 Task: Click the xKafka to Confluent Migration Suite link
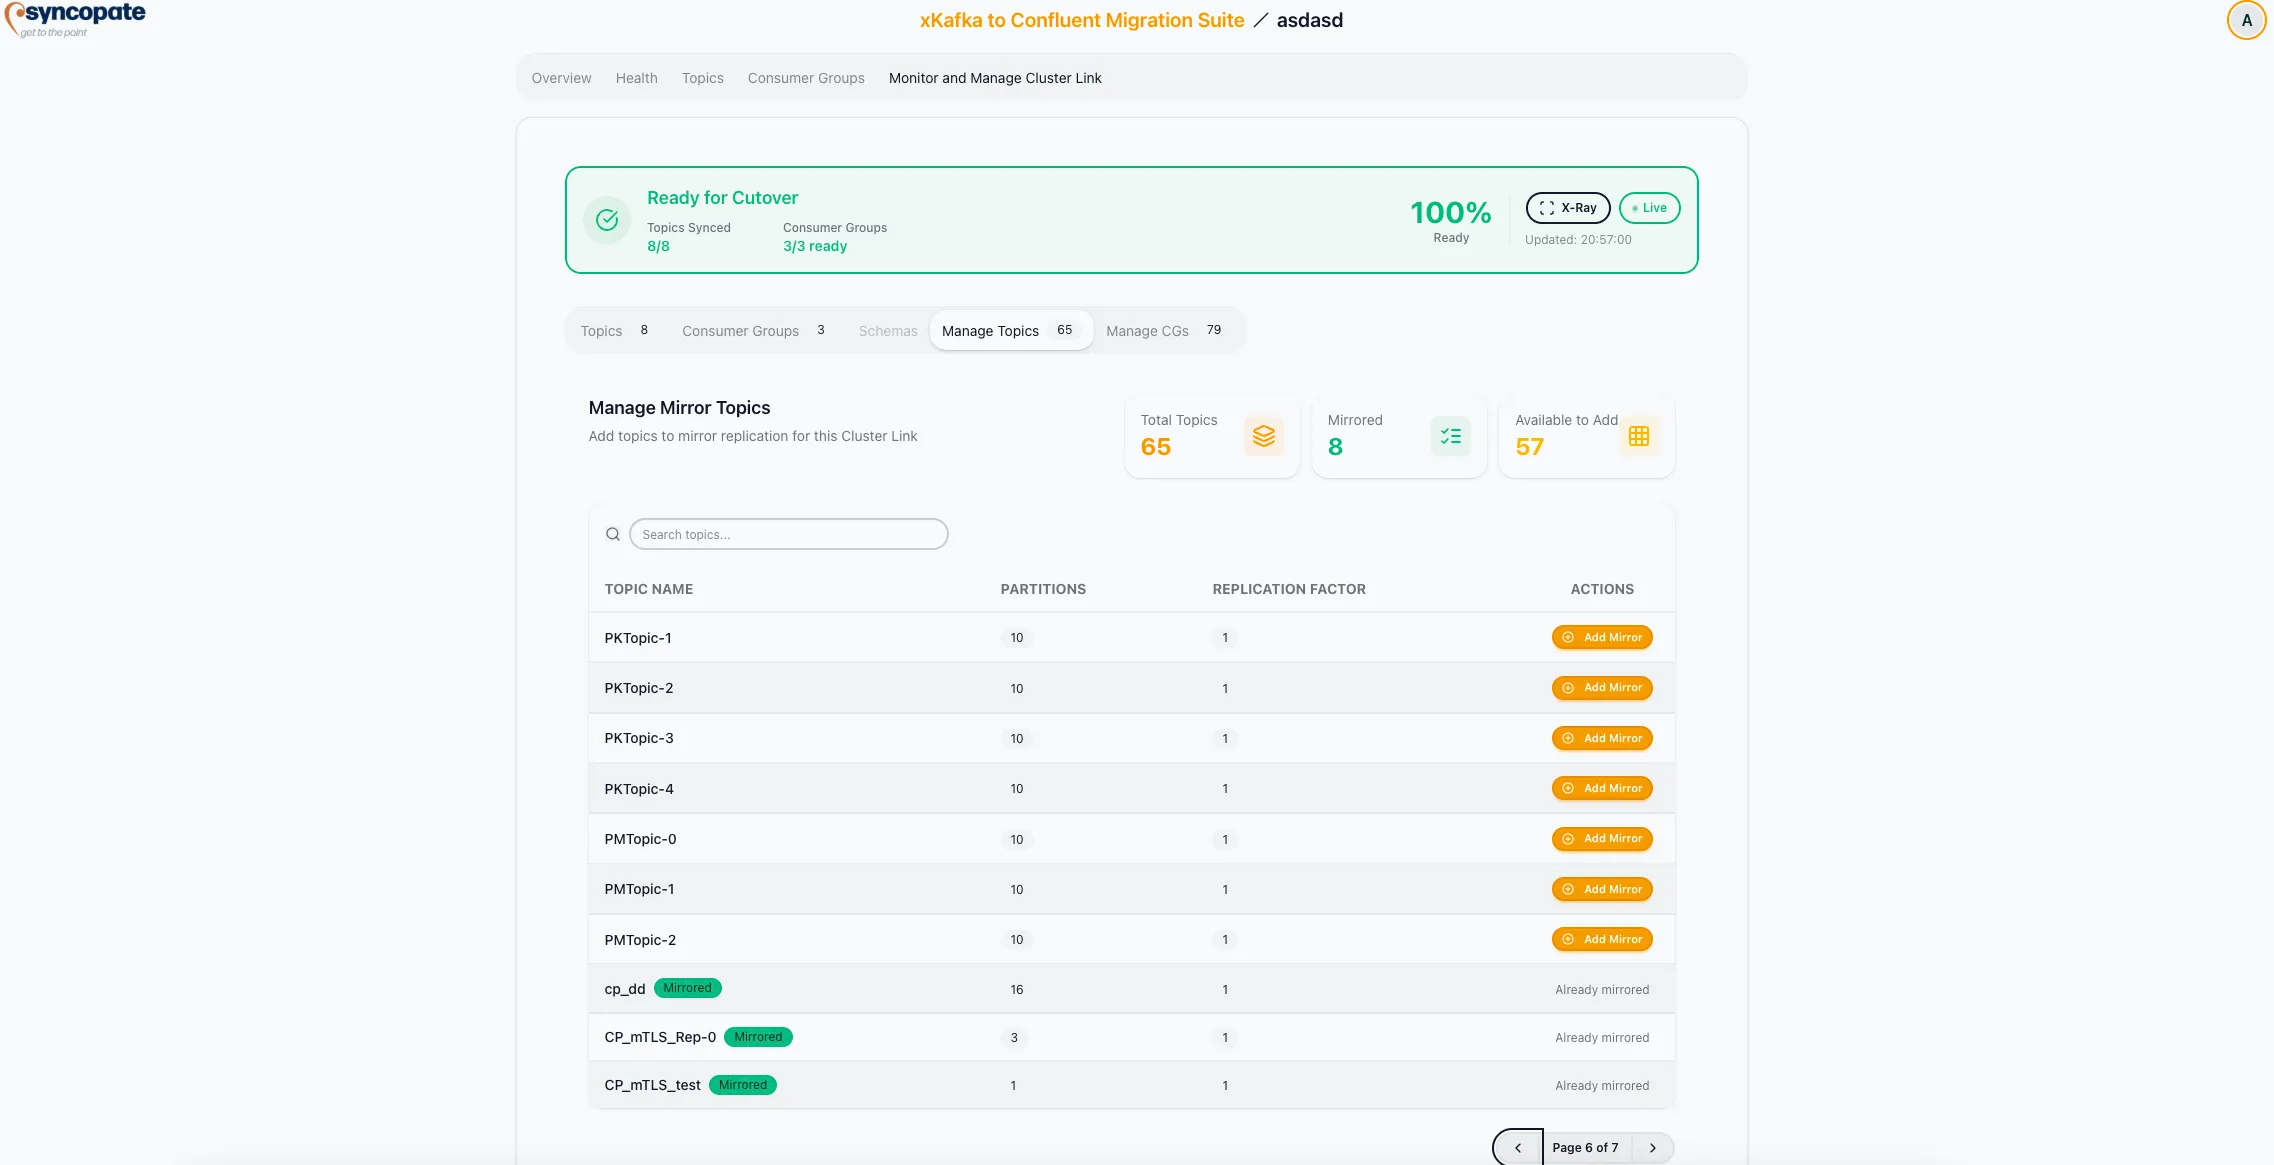click(x=1081, y=20)
